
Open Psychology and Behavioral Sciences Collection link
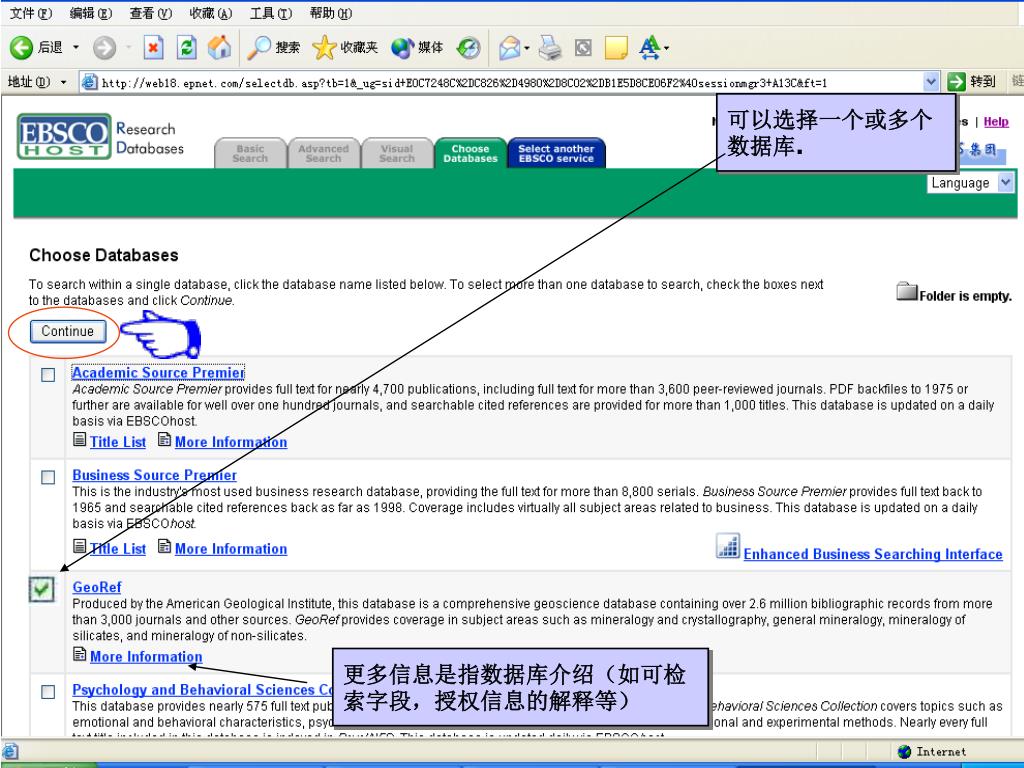[x=202, y=690]
